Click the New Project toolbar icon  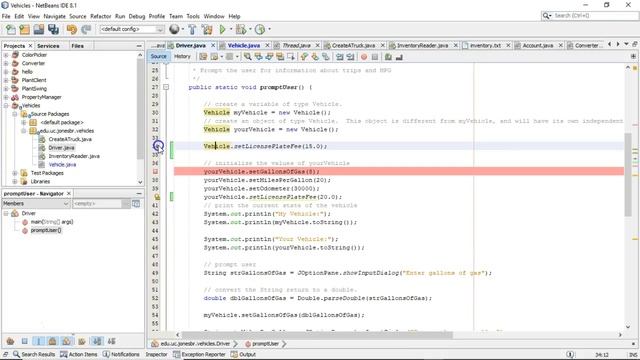24,29
